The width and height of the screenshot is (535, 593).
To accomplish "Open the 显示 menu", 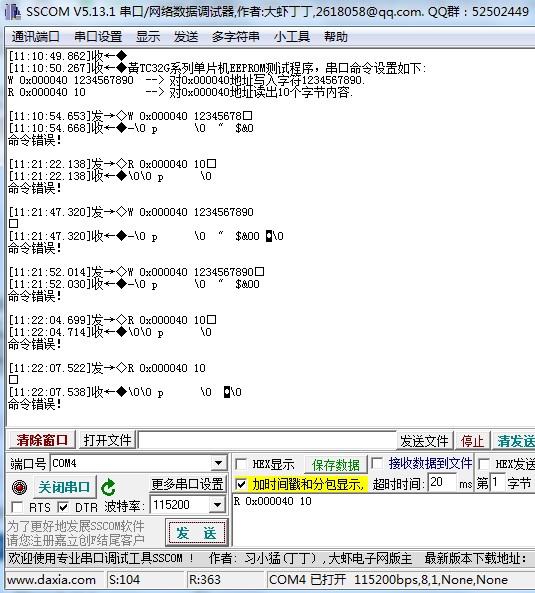I will click(x=148, y=37).
